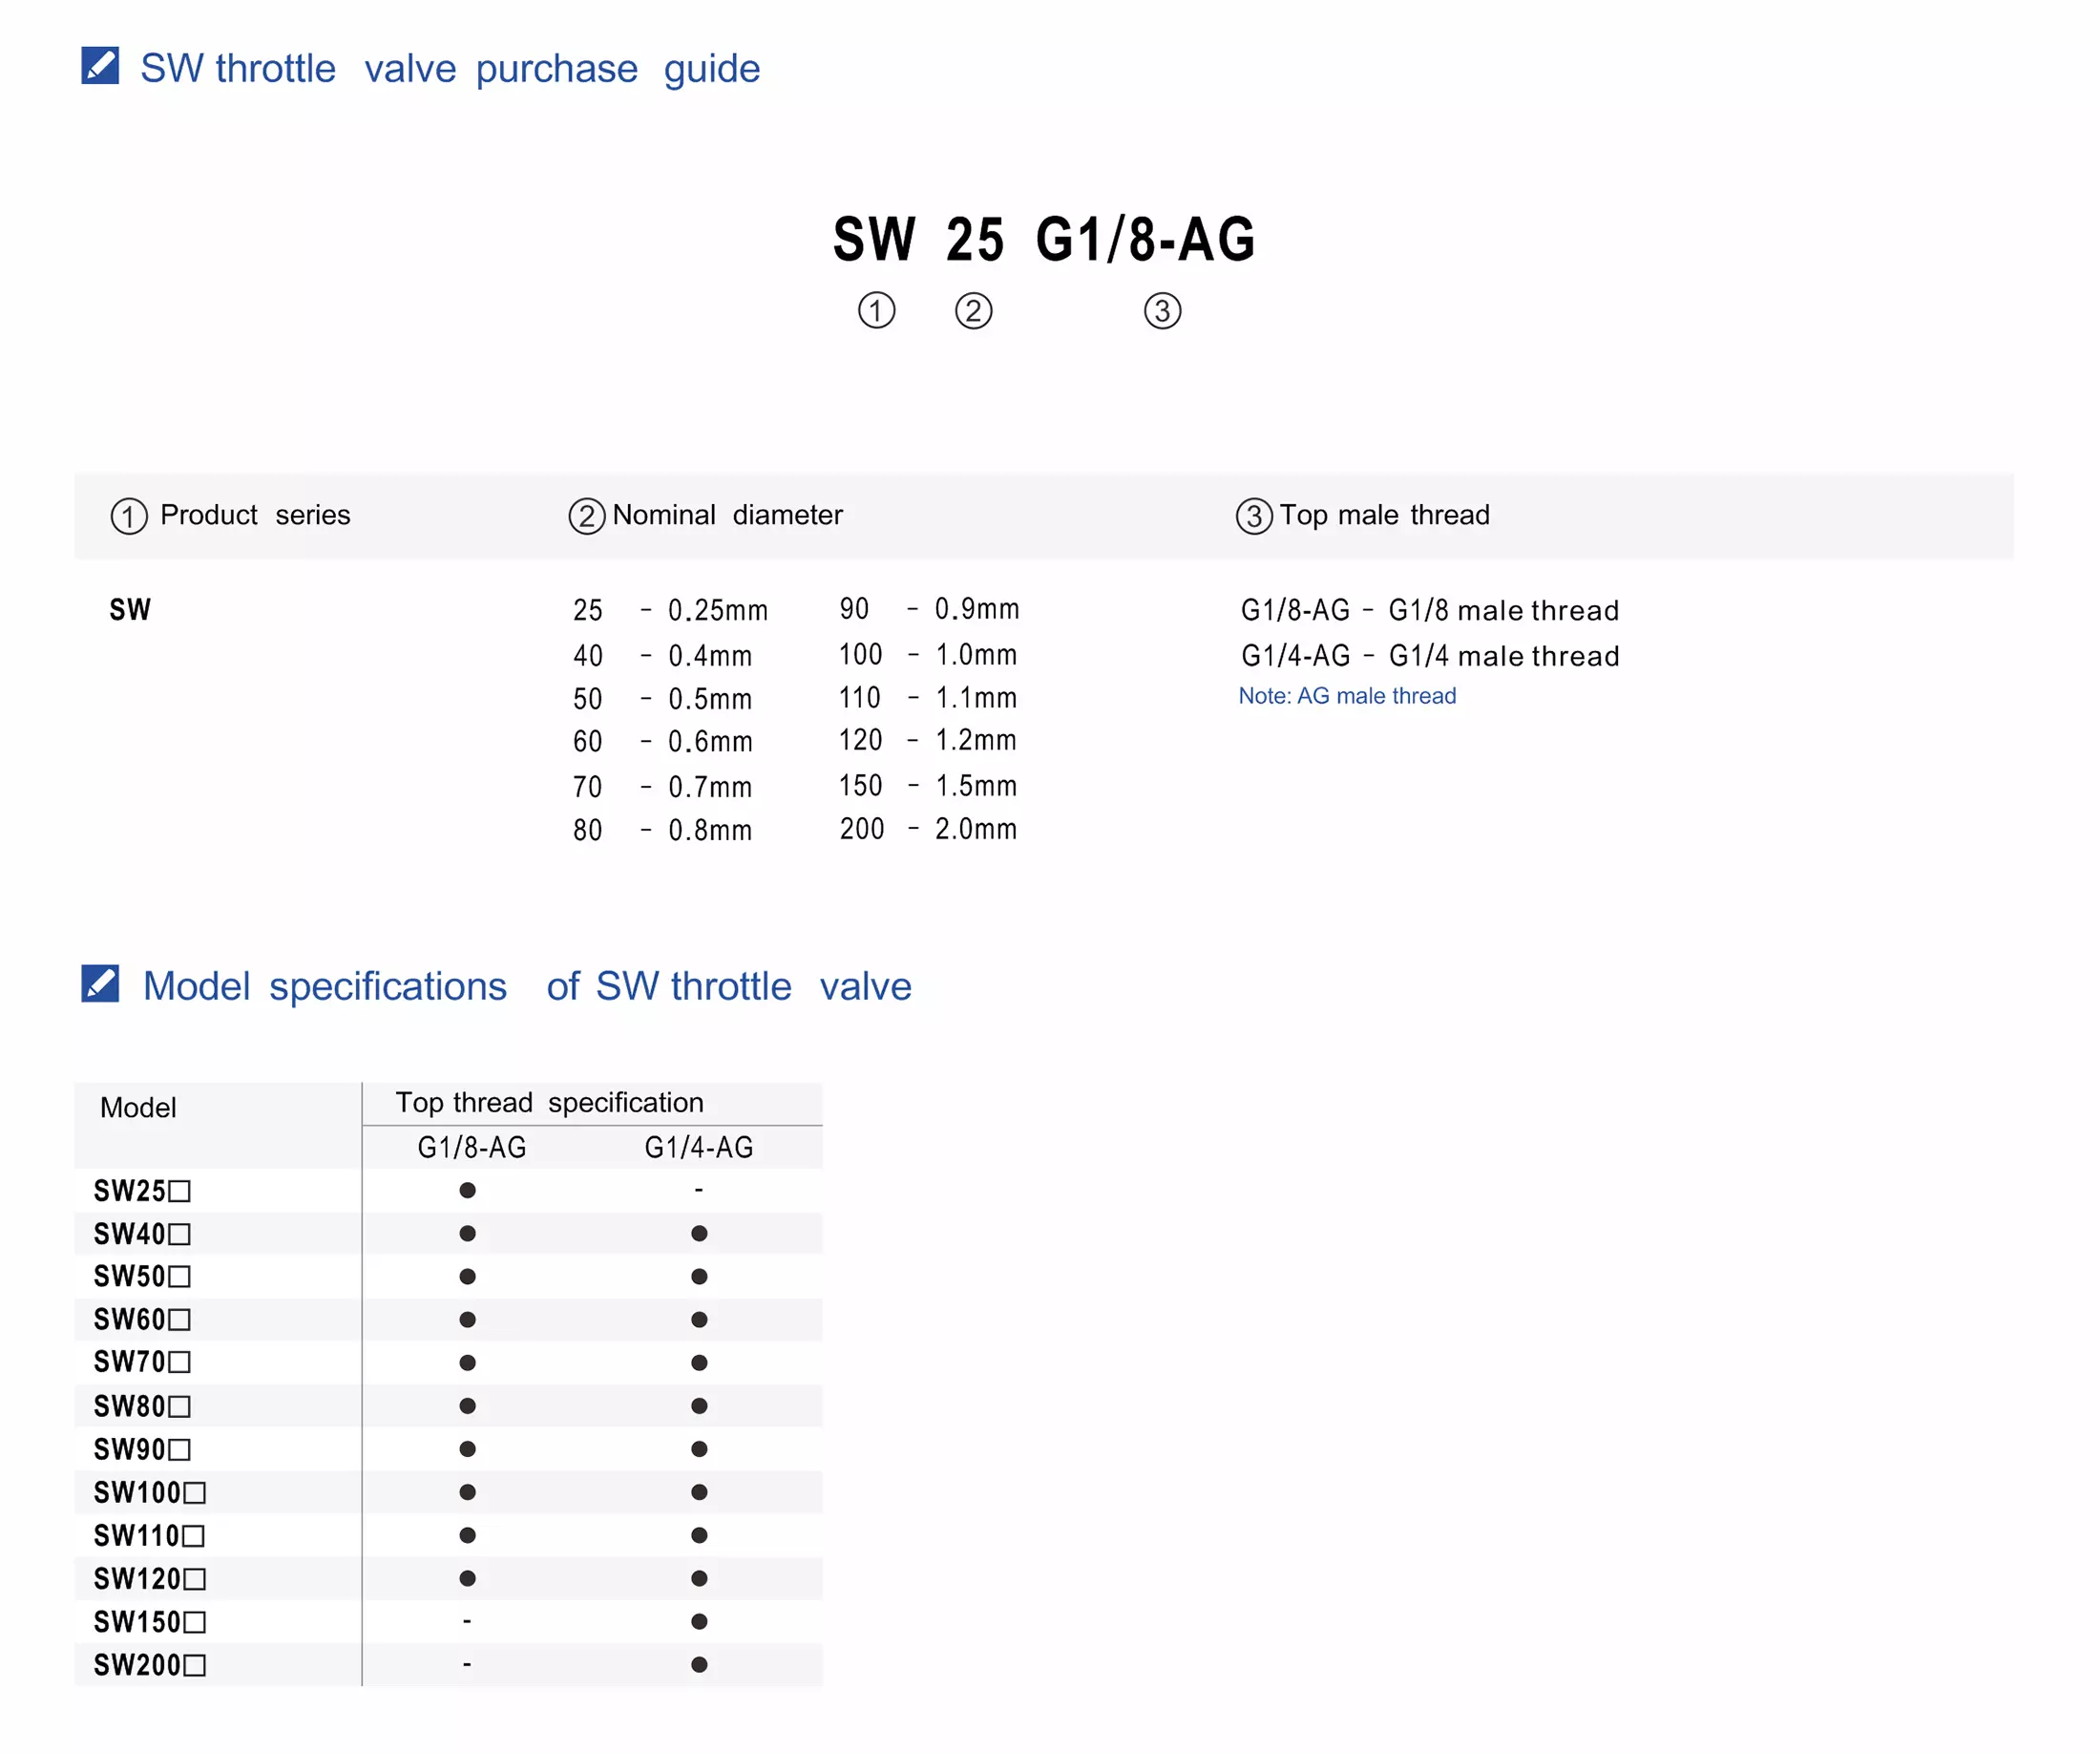Click circled number 2 under model code

973,311
